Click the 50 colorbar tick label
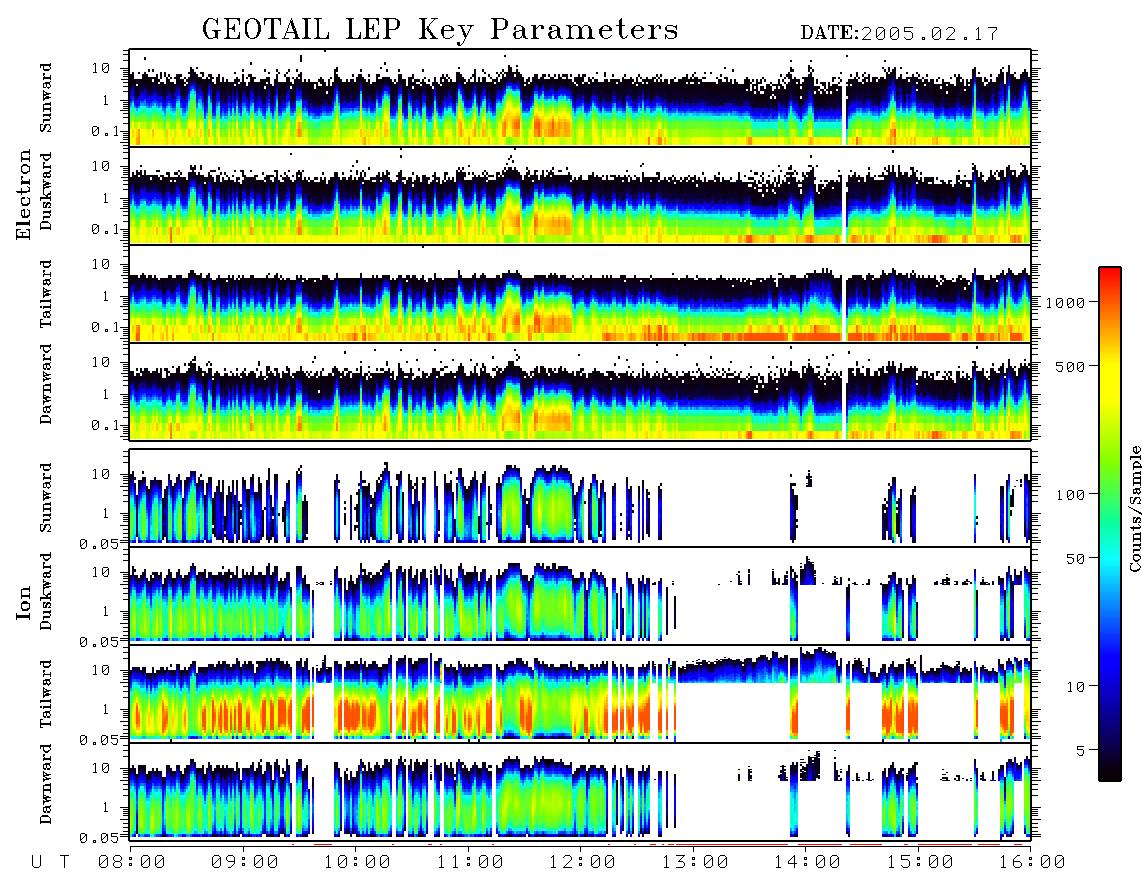This screenshot has height=880, width=1142. [1076, 559]
